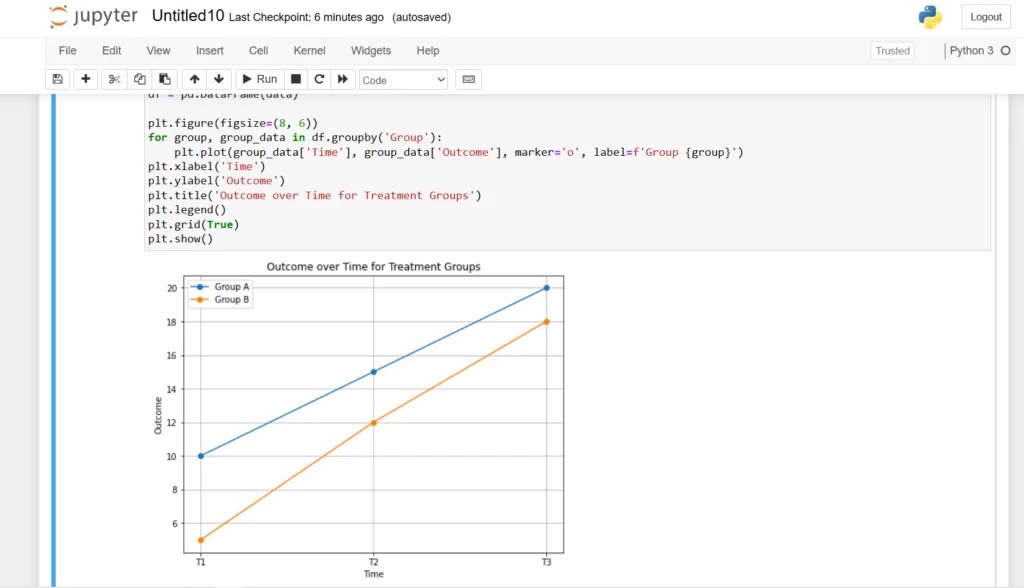Open the Kernel menu
The width and height of the screenshot is (1024, 588).
tap(309, 50)
